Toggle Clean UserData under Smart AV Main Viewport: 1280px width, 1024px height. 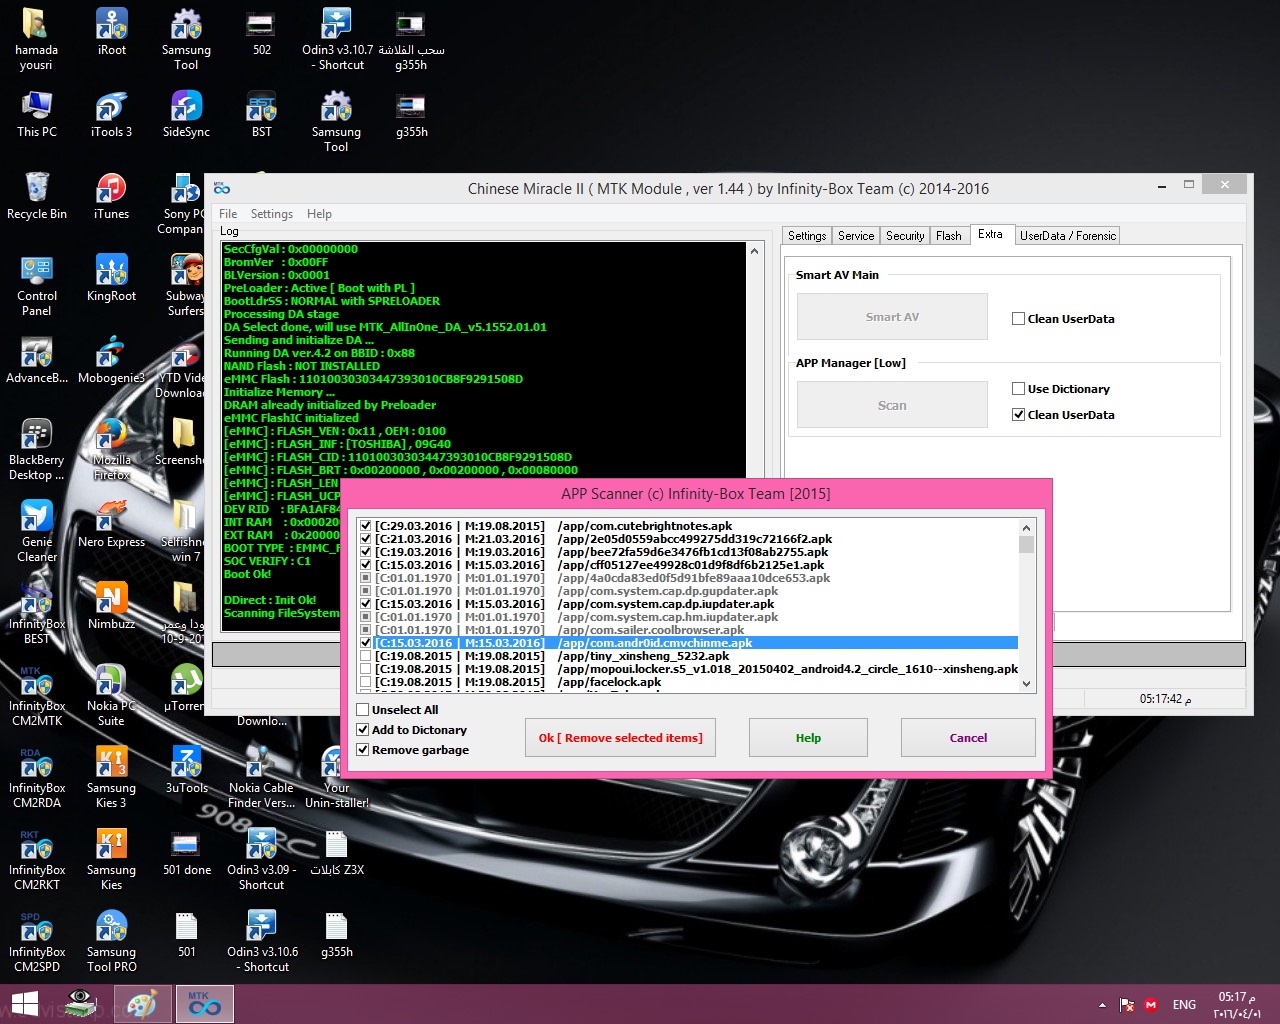pos(1018,319)
